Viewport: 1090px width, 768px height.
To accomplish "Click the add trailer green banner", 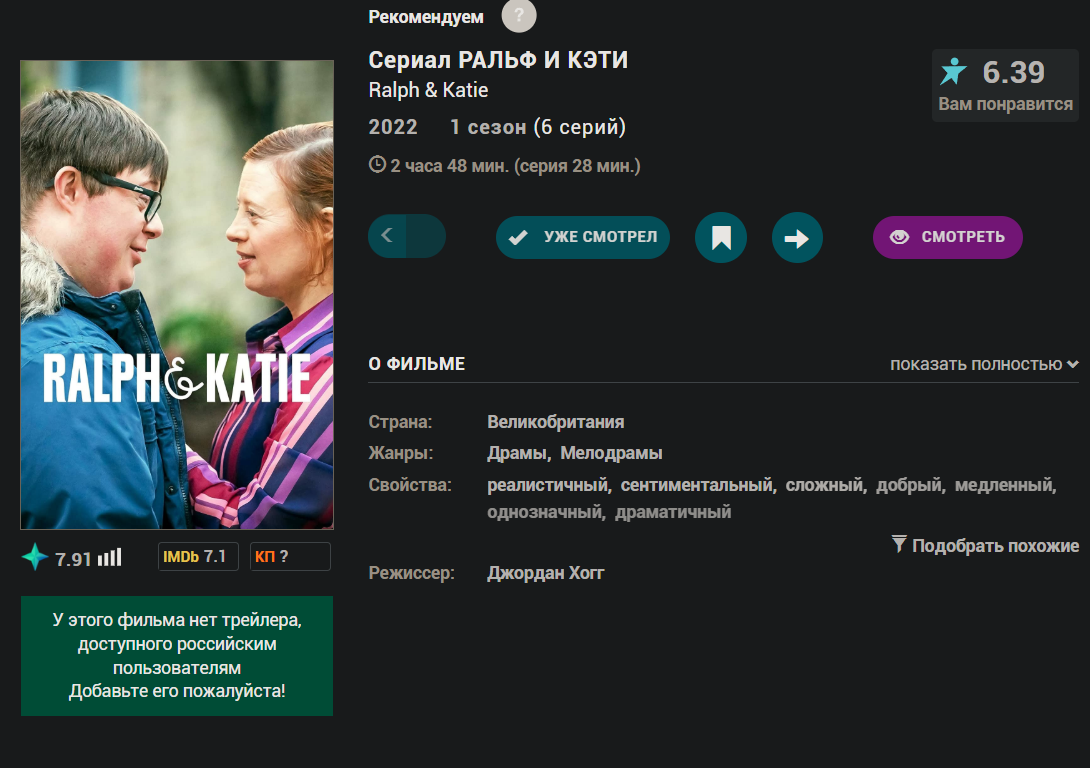I will click(177, 655).
